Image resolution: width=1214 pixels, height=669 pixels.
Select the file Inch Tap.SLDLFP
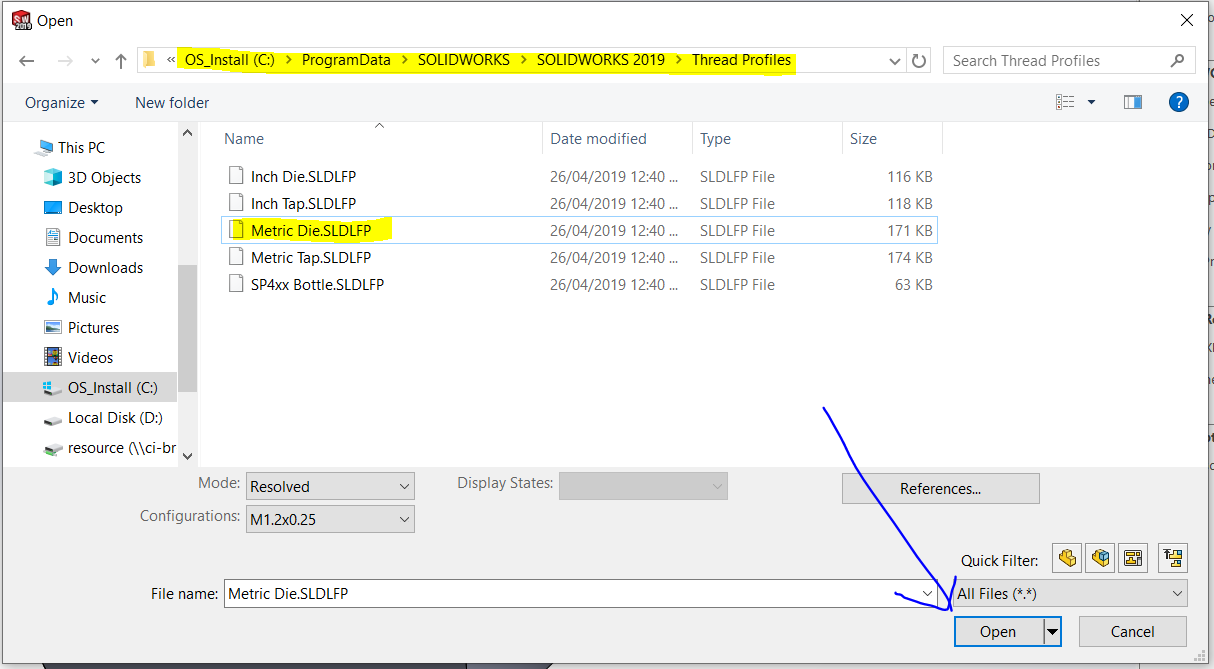click(x=303, y=204)
